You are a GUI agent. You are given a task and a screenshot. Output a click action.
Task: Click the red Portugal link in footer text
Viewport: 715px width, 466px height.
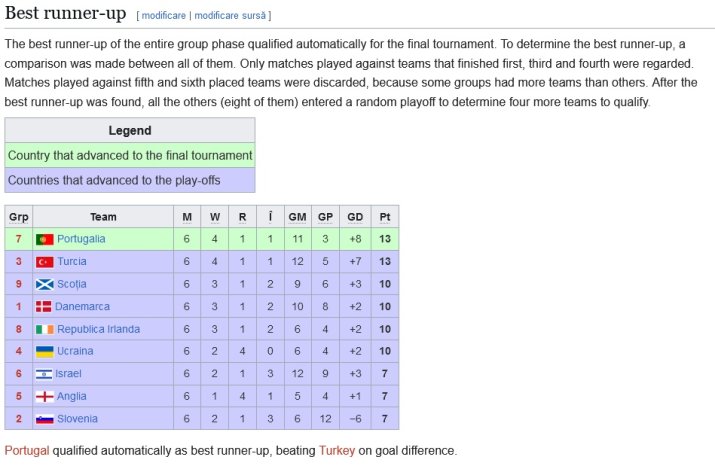pyautogui.click(x=27, y=450)
